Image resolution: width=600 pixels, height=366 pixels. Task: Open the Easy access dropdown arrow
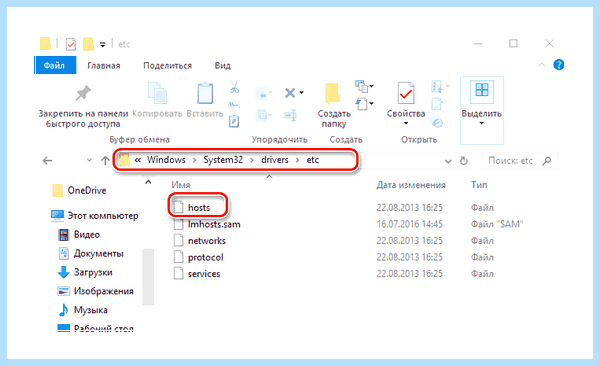(x=371, y=104)
